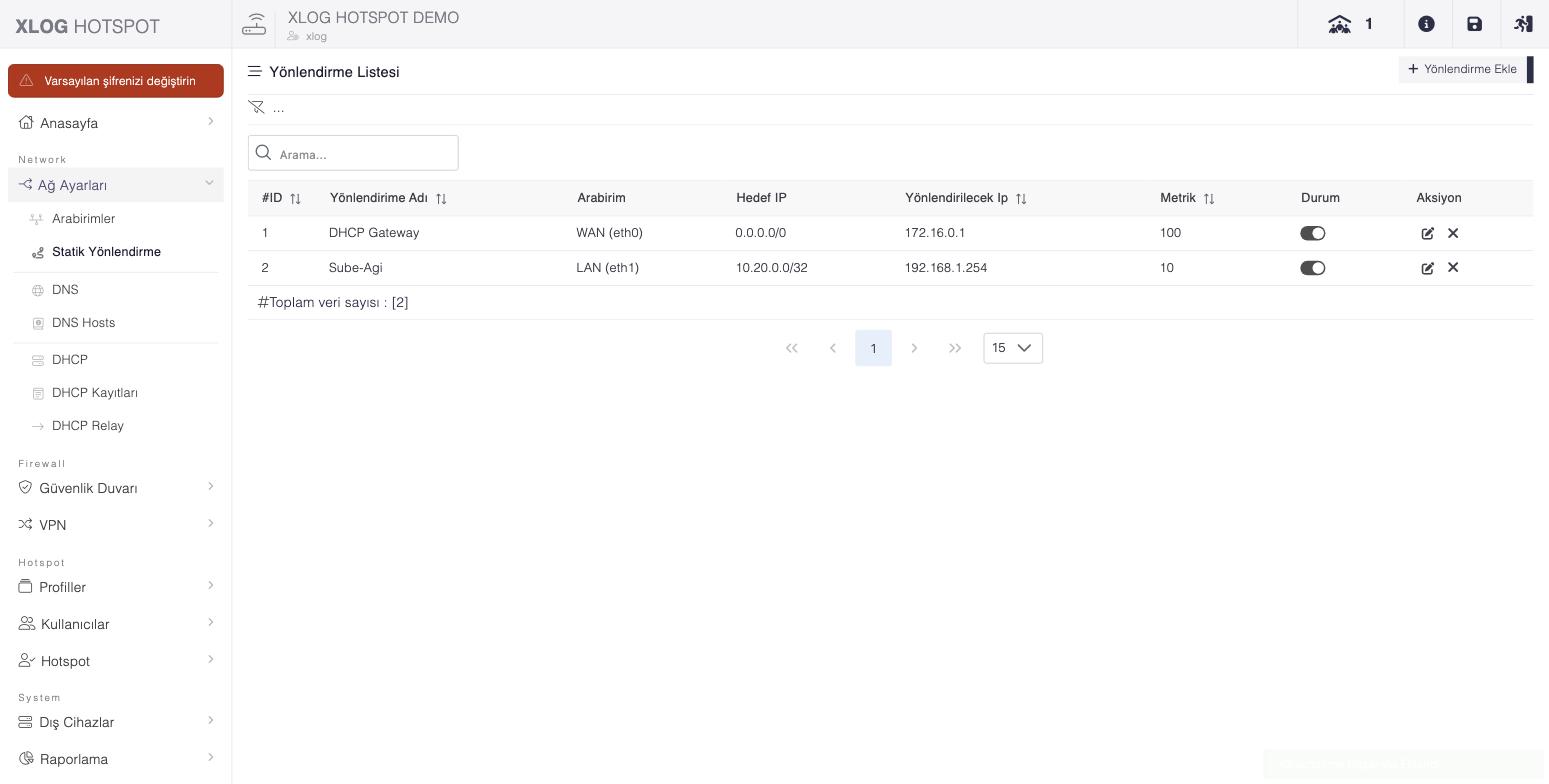Viewport: 1549px width, 784px height.
Task: Open DNS Hosts item
Action: [x=83, y=323]
